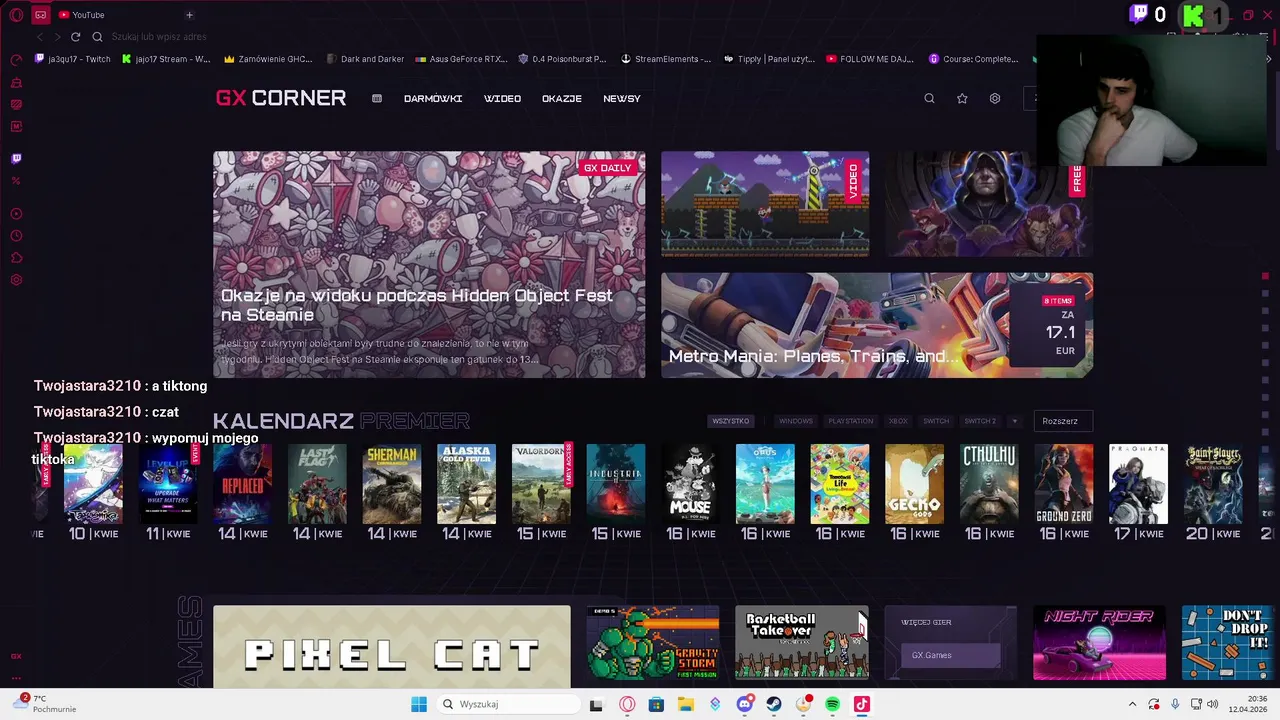Screen dimensions: 1280x720
Task: Open the OKAZJE menu item
Action: (x=562, y=99)
